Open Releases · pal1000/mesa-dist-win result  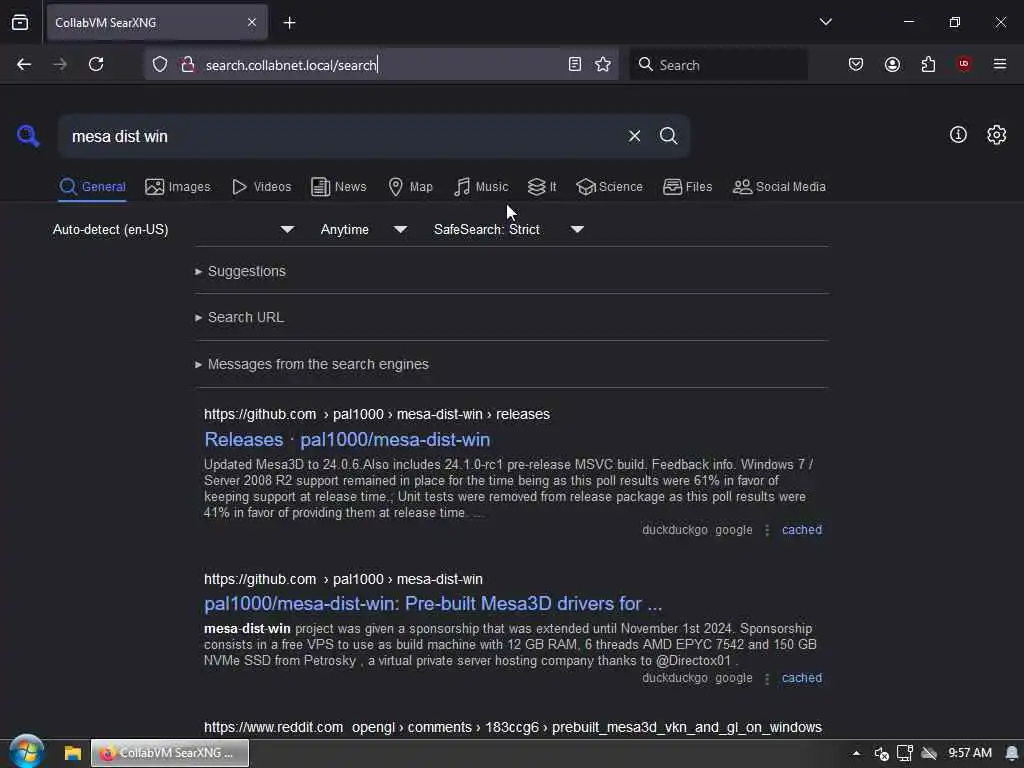coord(347,440)
